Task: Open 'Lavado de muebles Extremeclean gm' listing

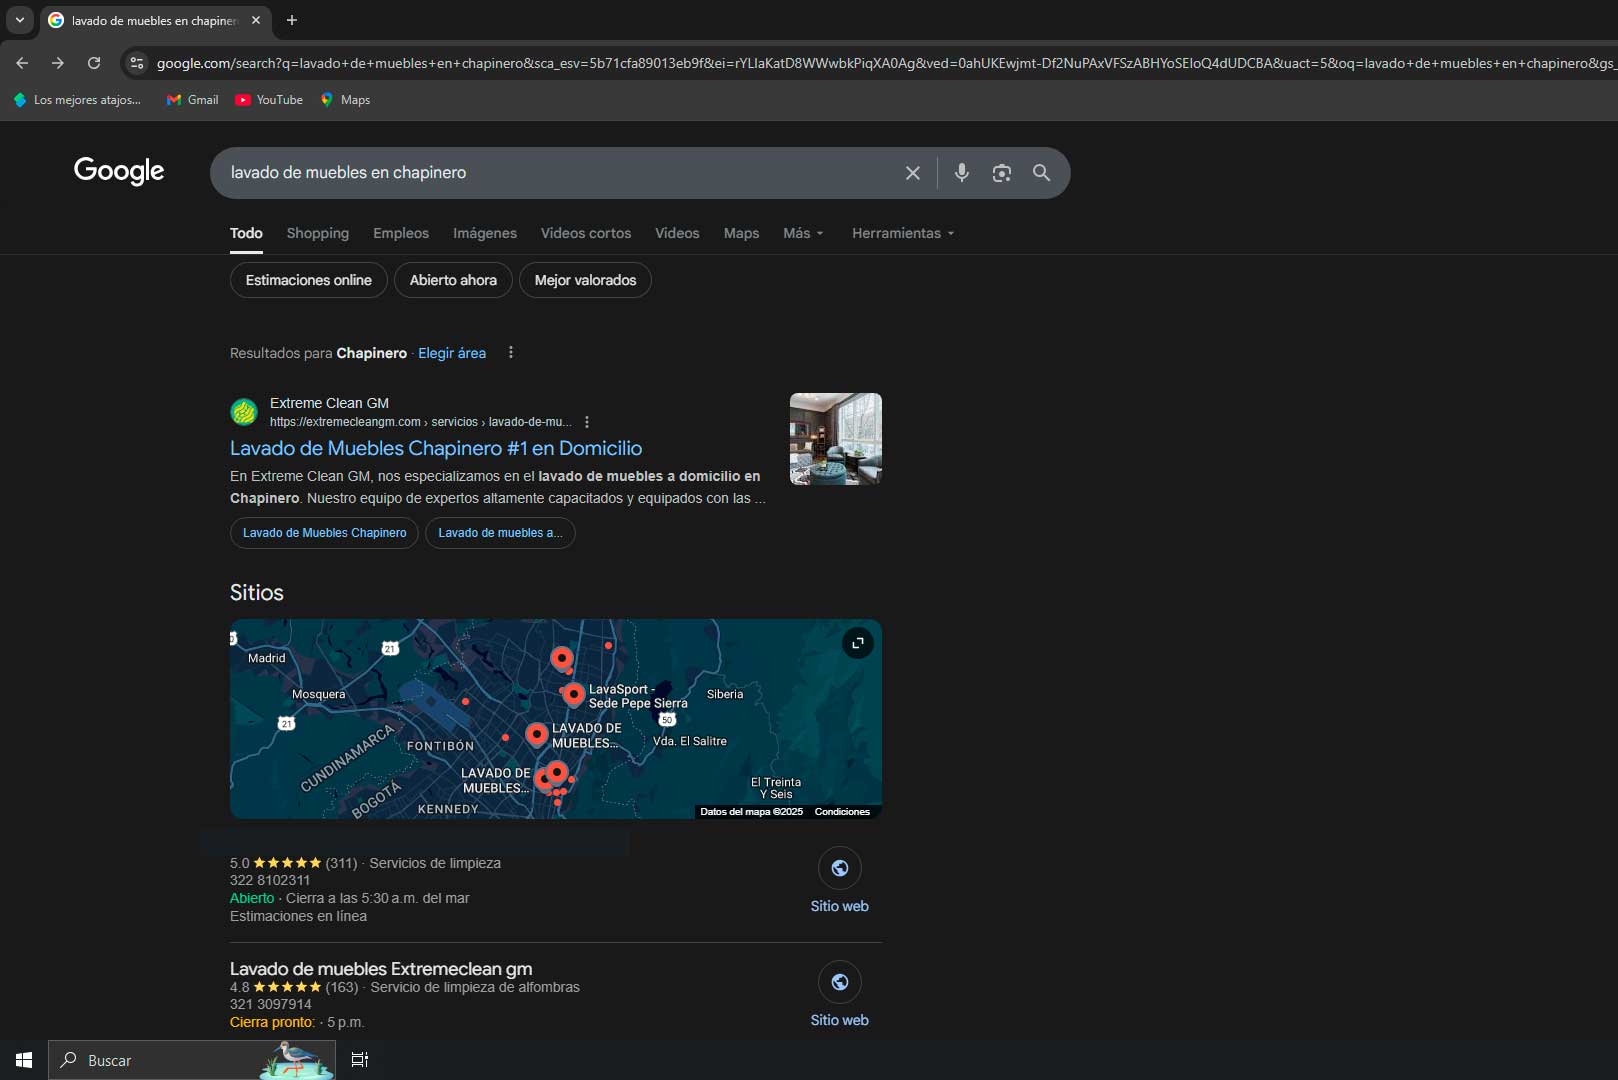Action: tap(381, 969)
